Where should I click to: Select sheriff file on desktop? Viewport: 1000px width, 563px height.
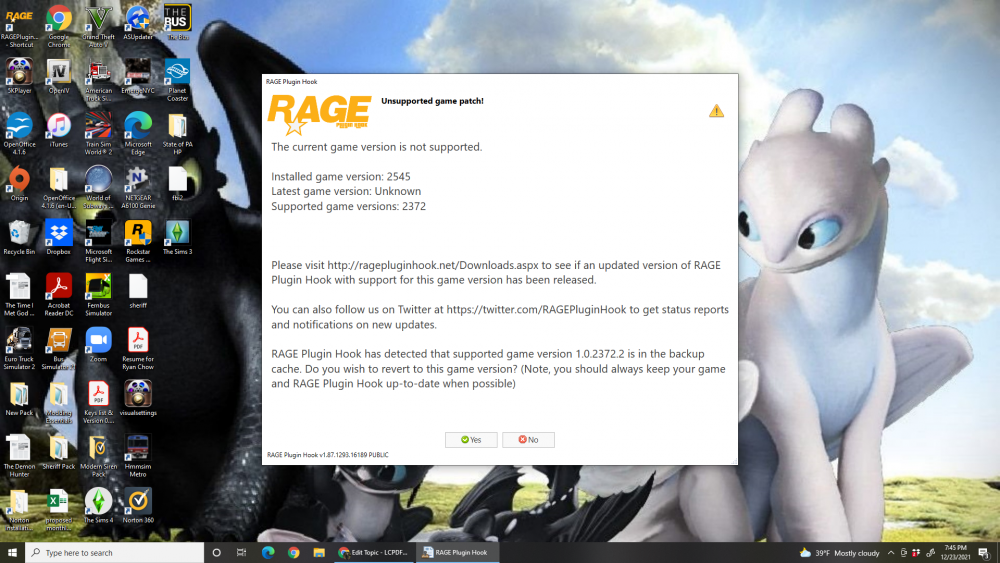(x=138, y=291)
